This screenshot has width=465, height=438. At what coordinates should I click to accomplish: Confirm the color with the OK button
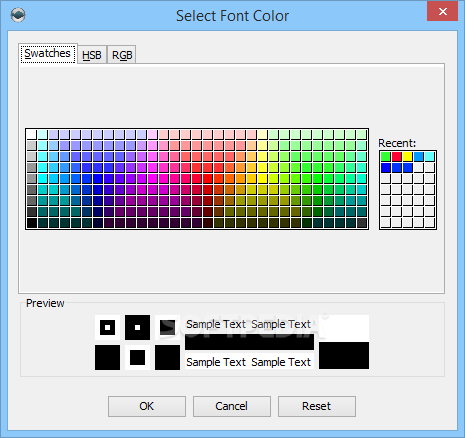click(147, 406)
